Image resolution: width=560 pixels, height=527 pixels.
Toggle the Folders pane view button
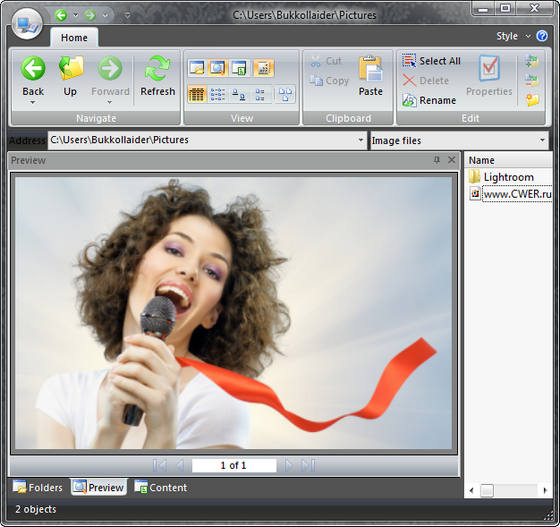point(197,67)
